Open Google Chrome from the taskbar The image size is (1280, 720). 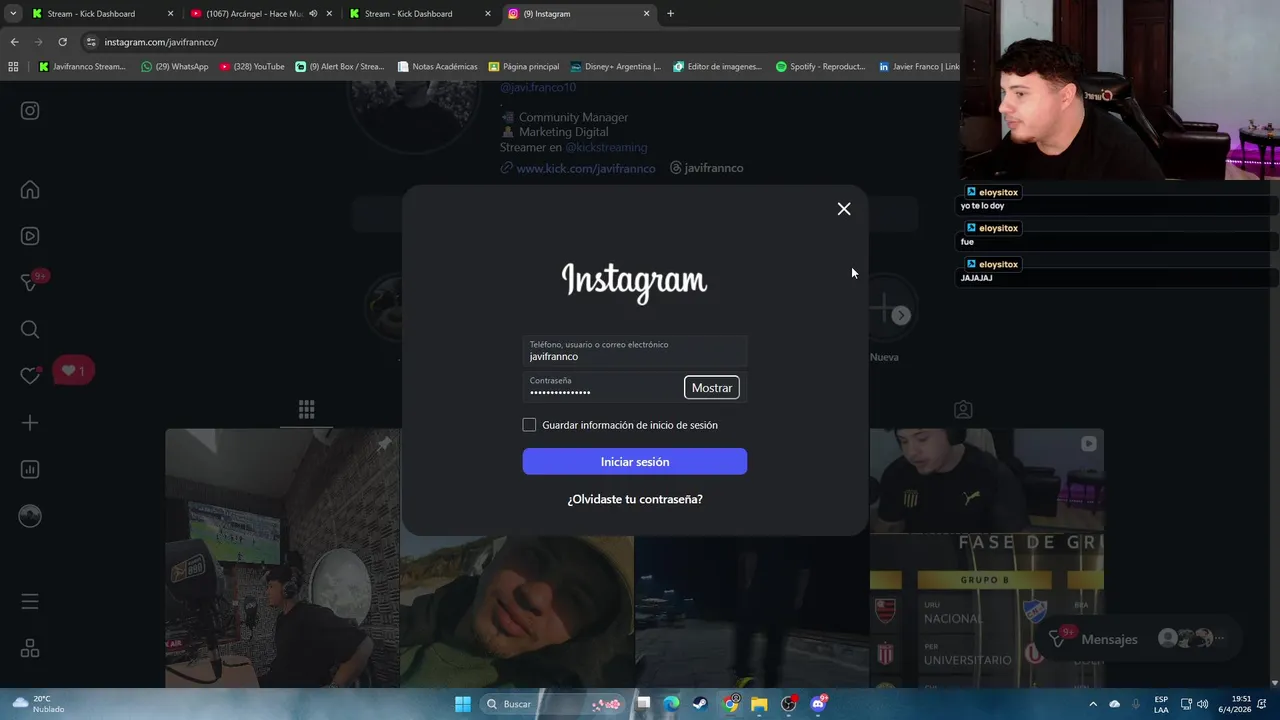(x=731, y=704)
